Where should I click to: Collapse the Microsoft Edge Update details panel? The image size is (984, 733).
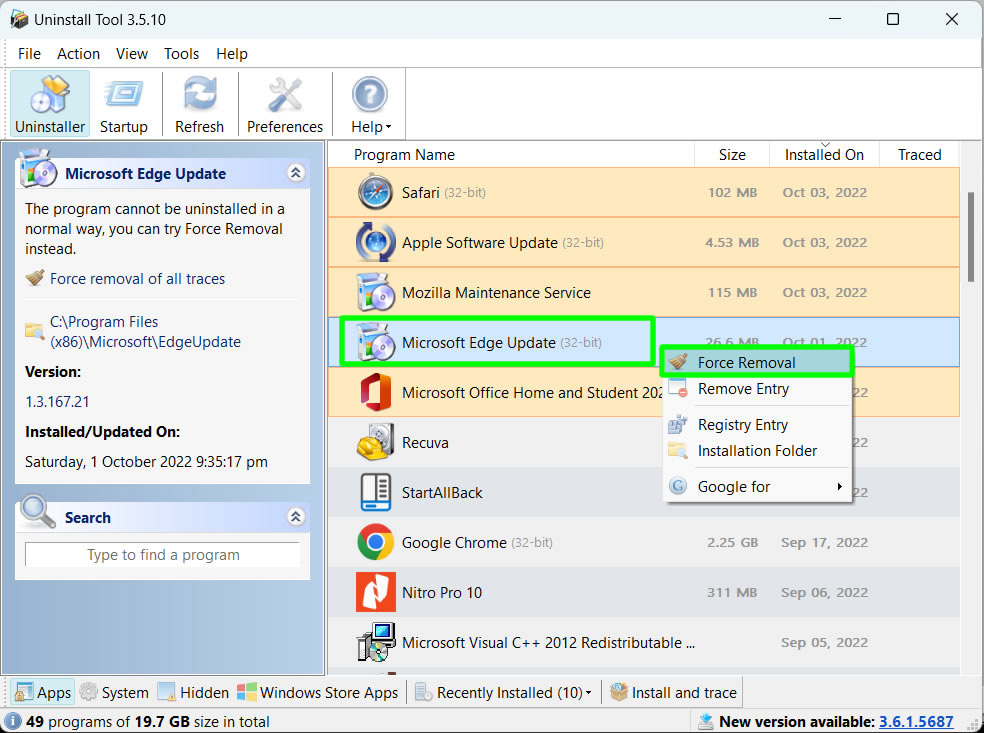point(296,173)
